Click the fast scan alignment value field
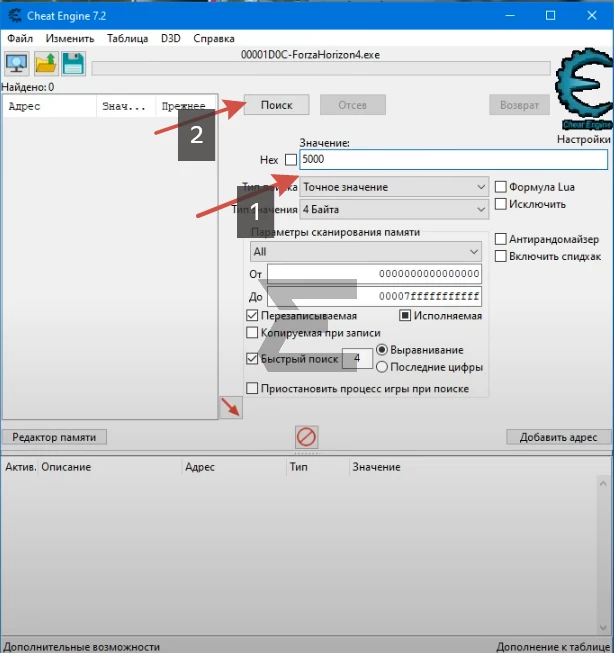 point(357,358)
